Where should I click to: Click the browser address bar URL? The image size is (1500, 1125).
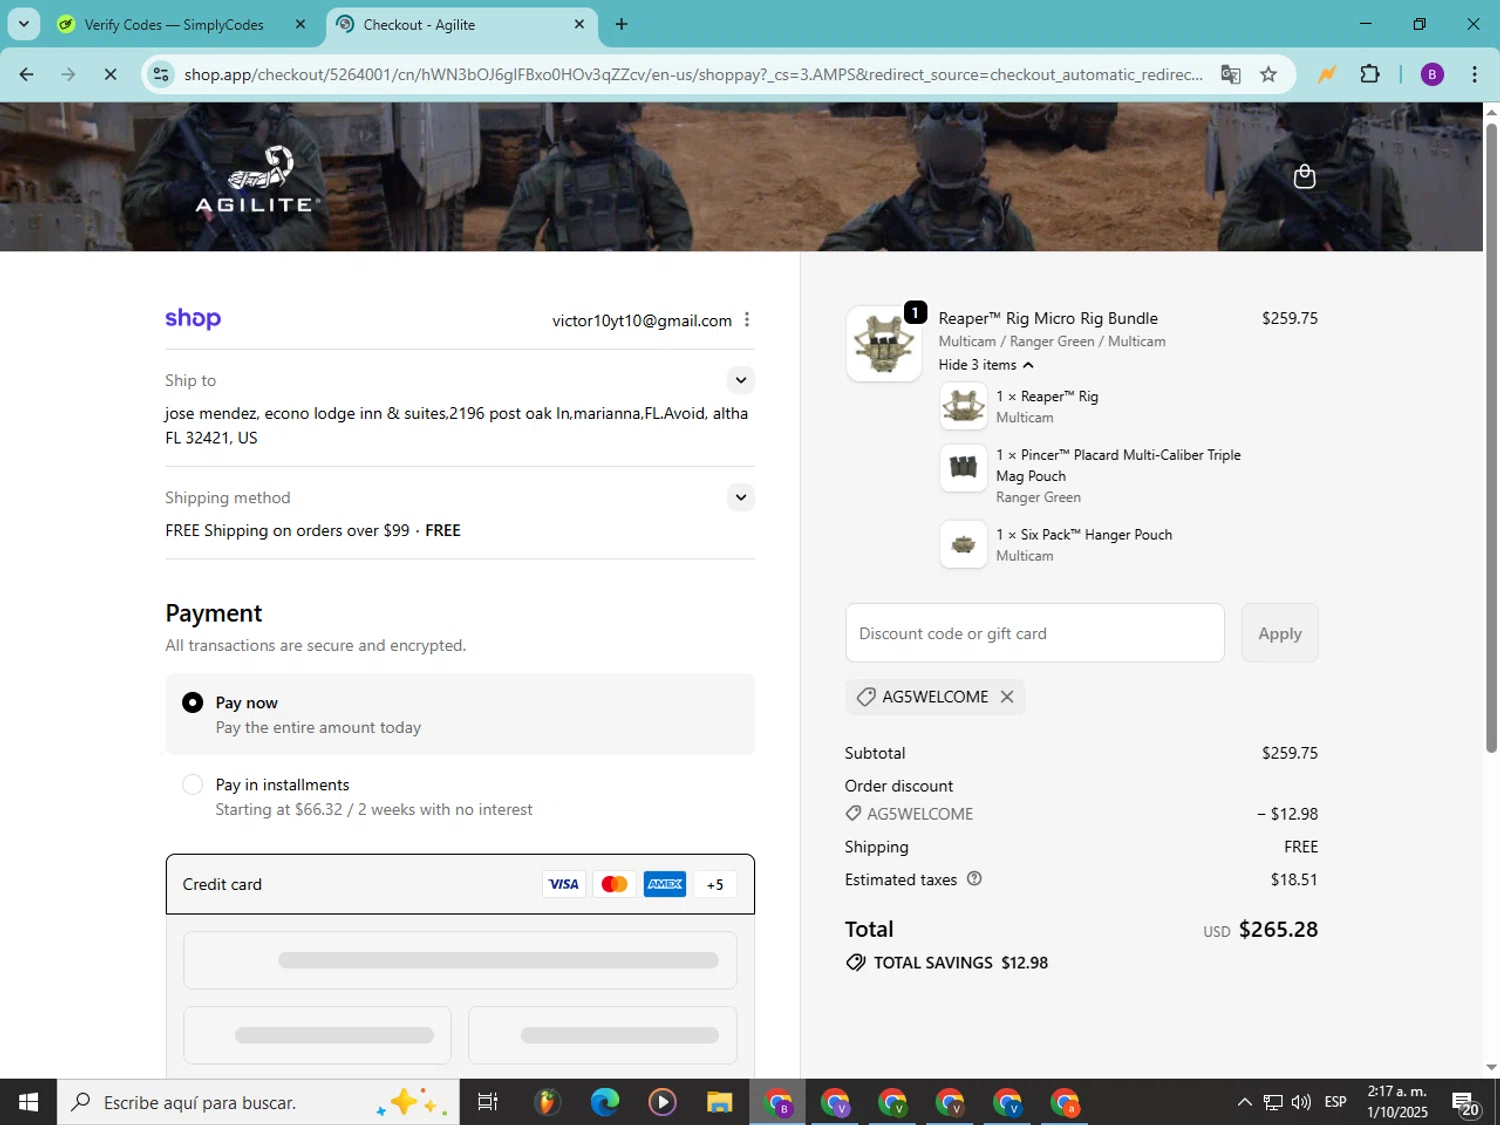click(x=693, y=75)
